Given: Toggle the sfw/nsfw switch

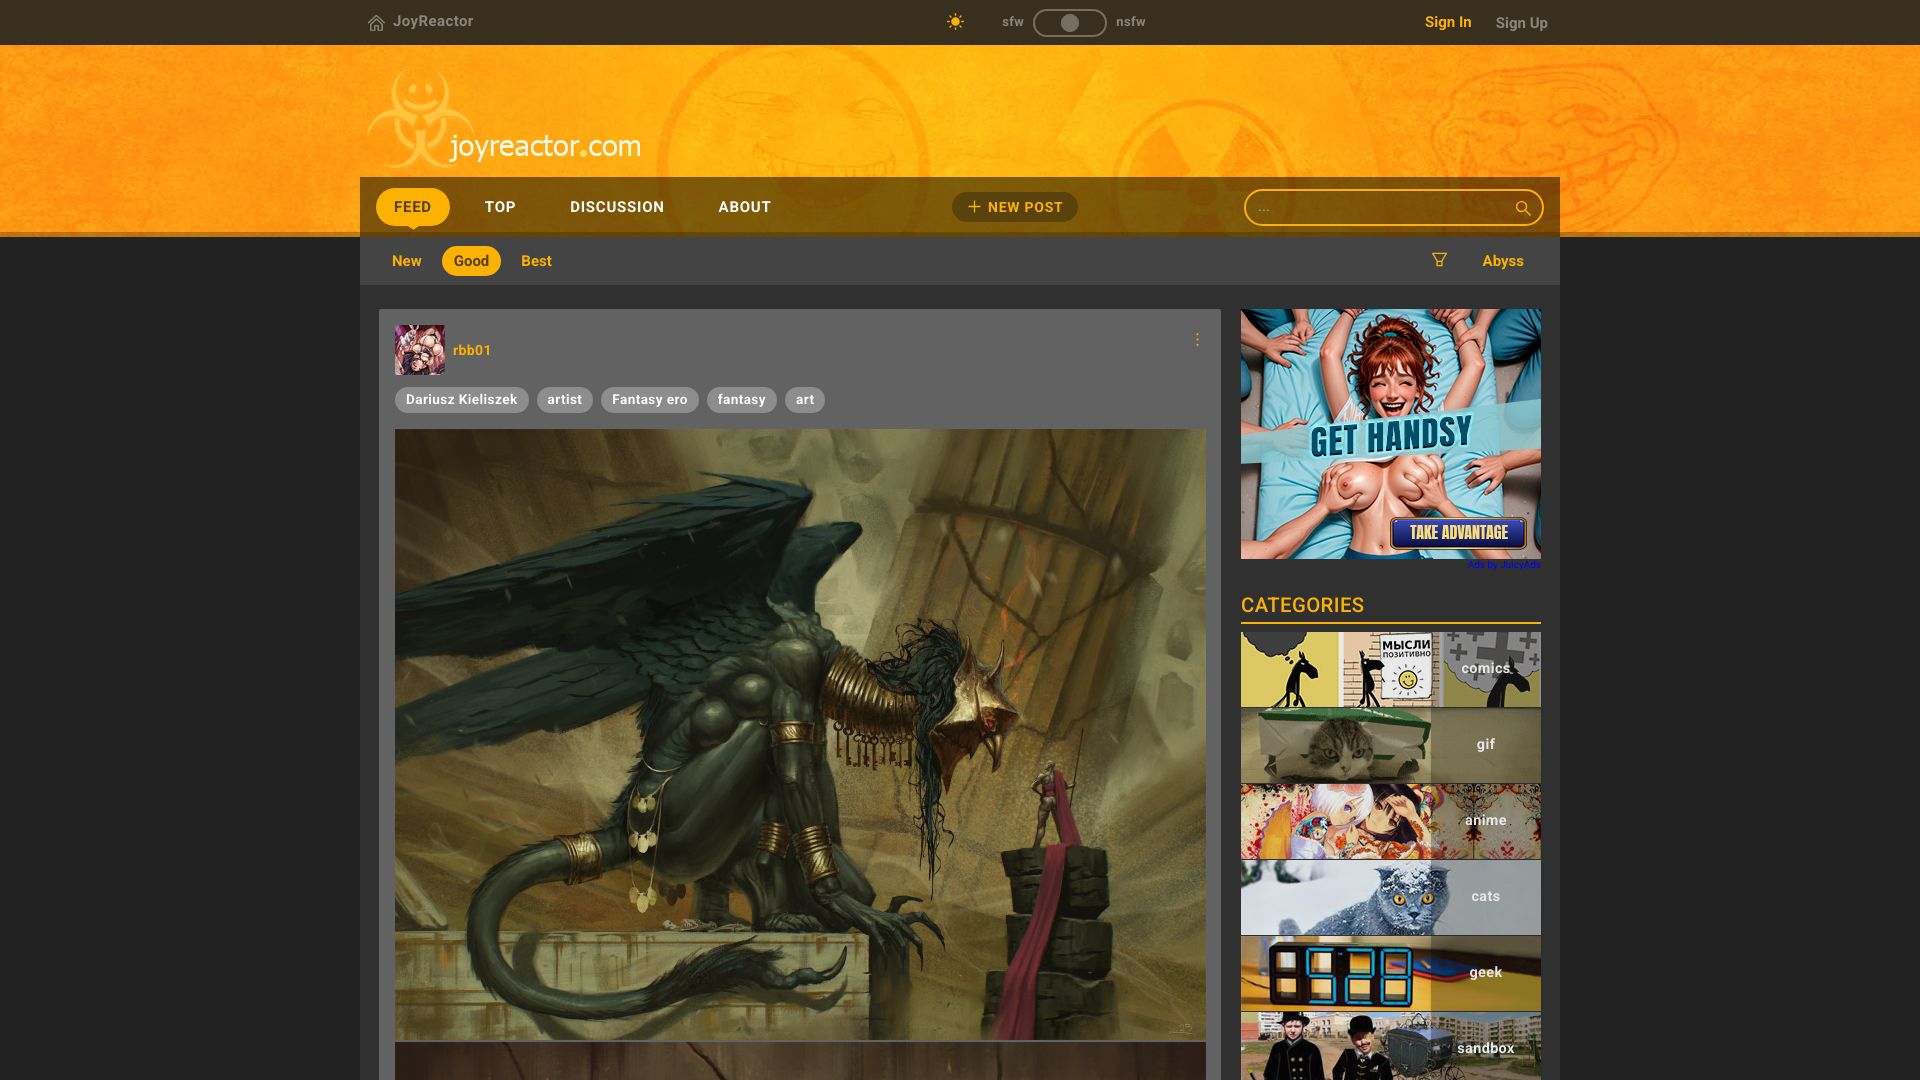Looking at the screenshot, I should (x=1069, y=22).
